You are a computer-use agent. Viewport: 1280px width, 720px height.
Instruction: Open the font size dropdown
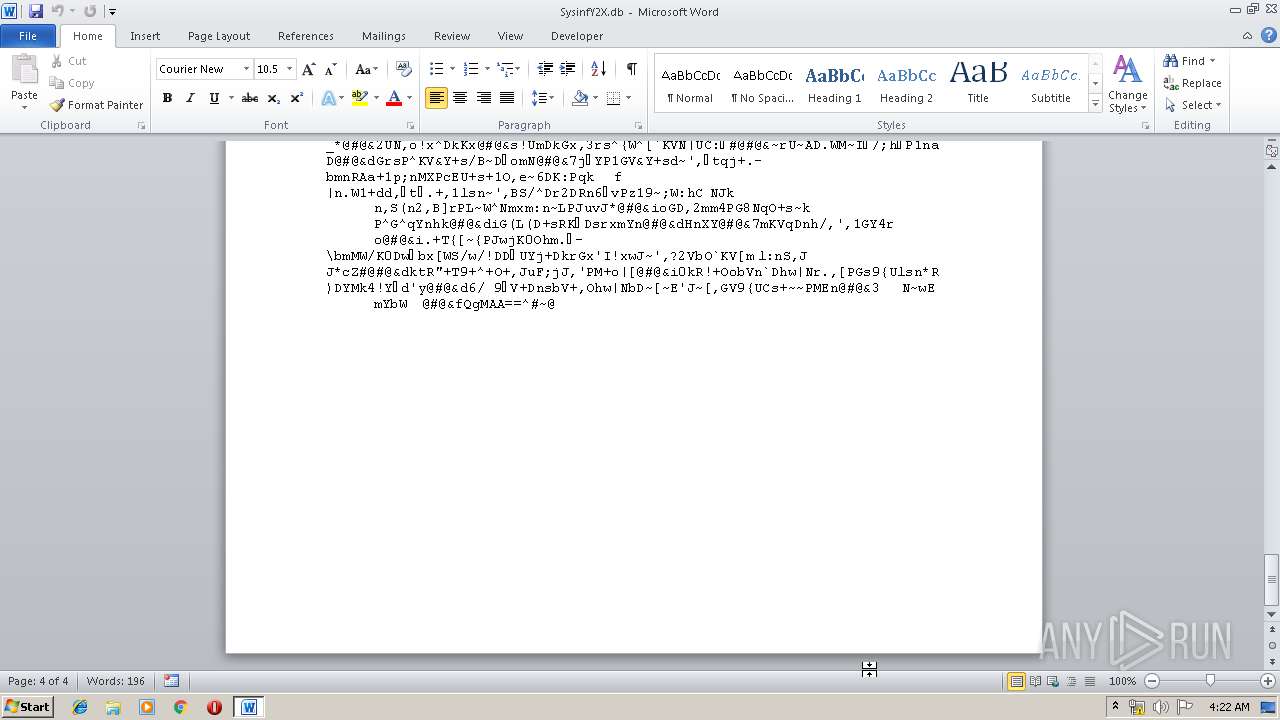click(x=290, y=69)
